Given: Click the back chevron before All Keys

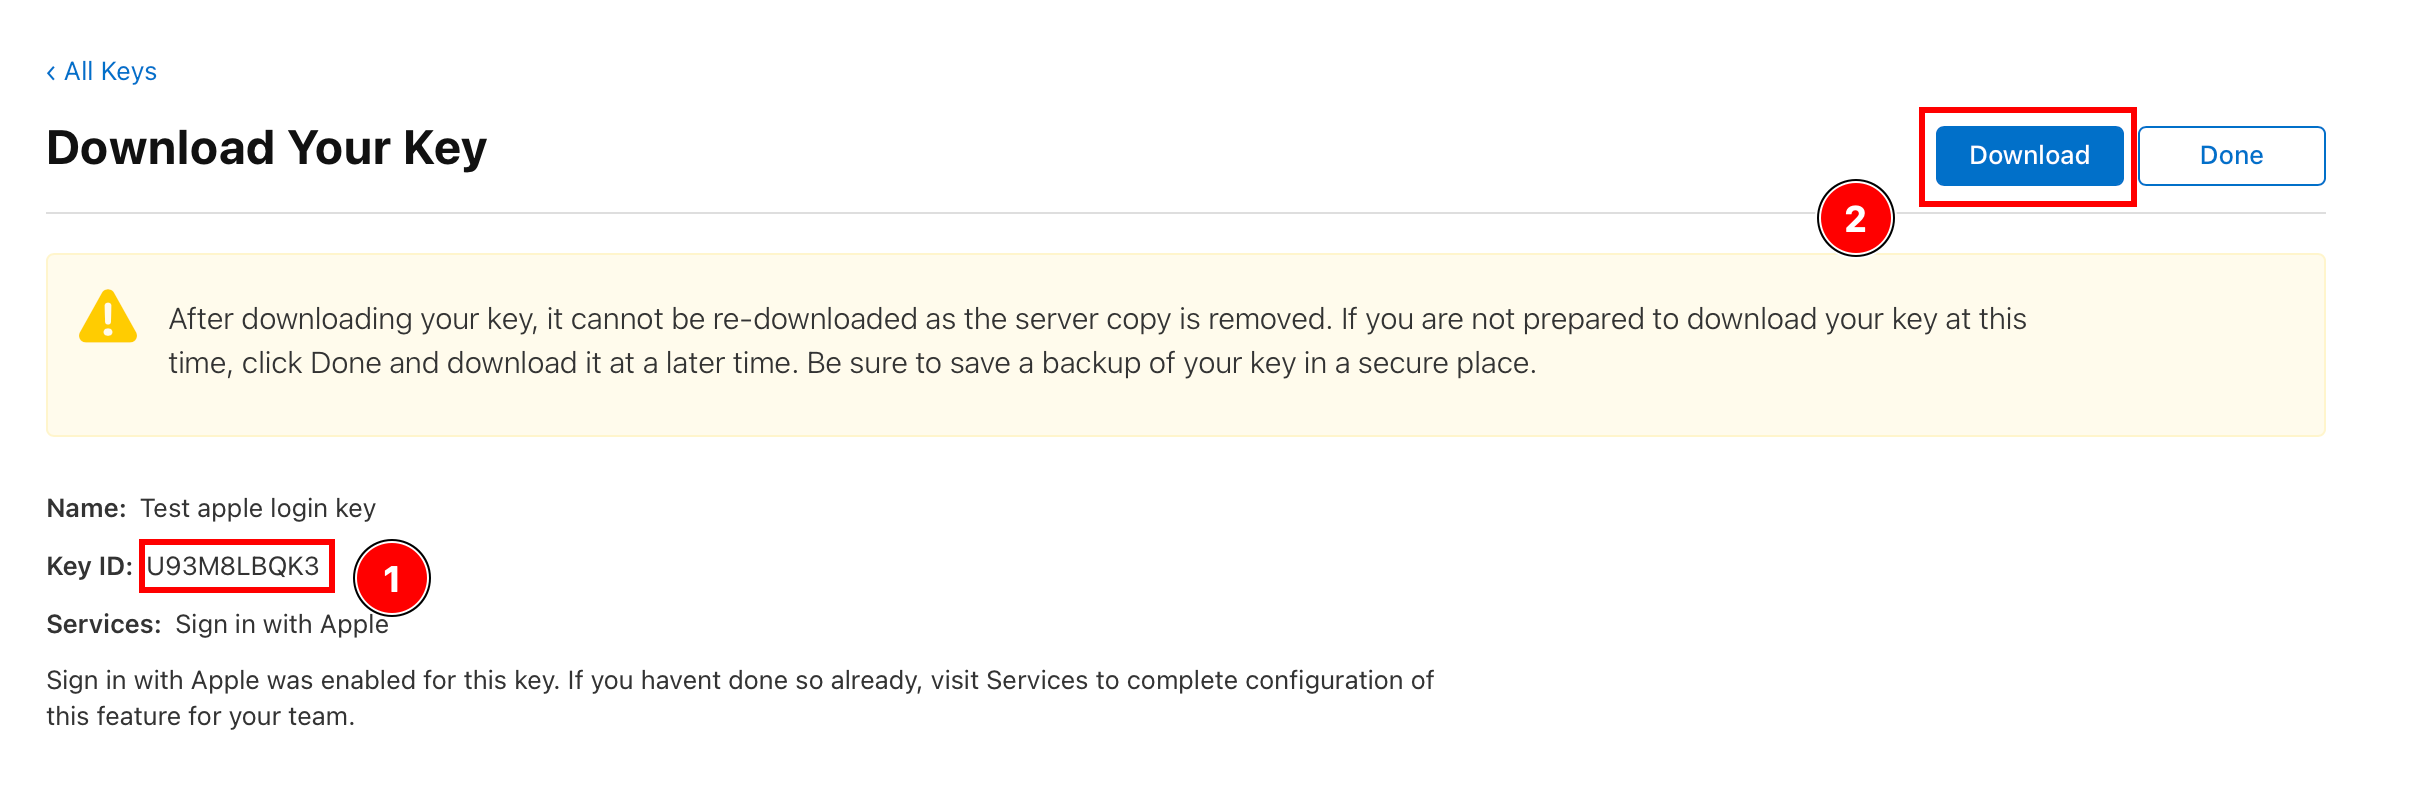Looking at the screenshot, I should pyautogui.click(x=51, y=70).
